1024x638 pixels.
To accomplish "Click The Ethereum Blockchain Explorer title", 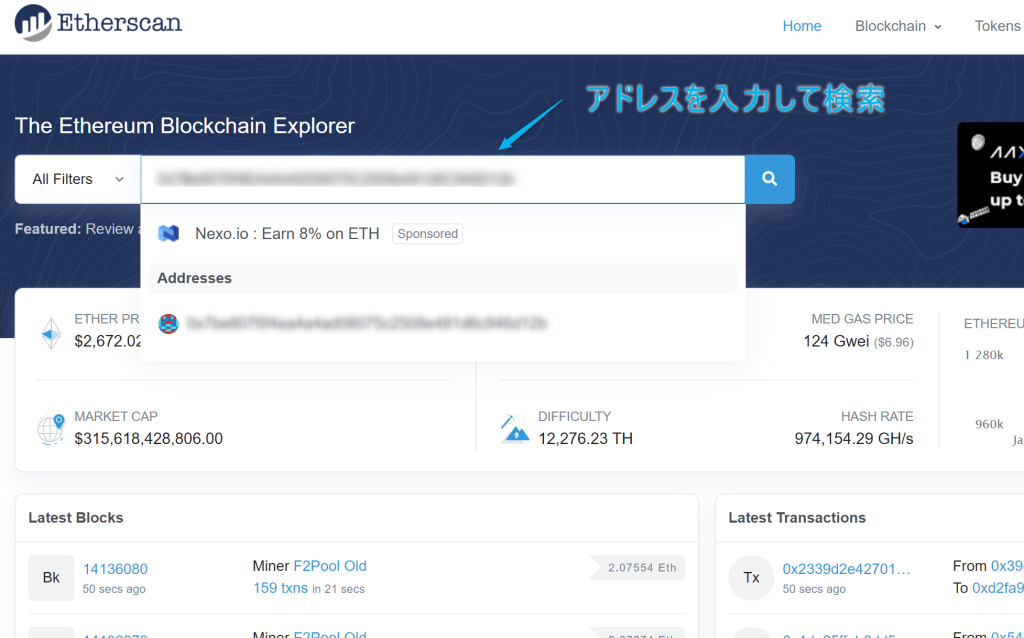I will click(x=185, y=125).
